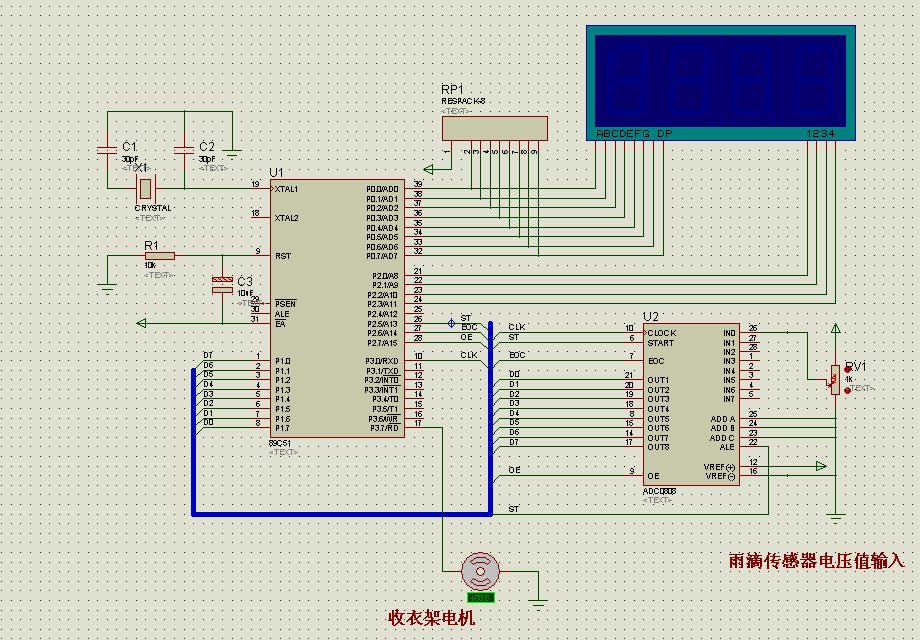Click the P1.0 pin on U1
The height and width of the screenshot is (640, 920).
pos(283,361)
